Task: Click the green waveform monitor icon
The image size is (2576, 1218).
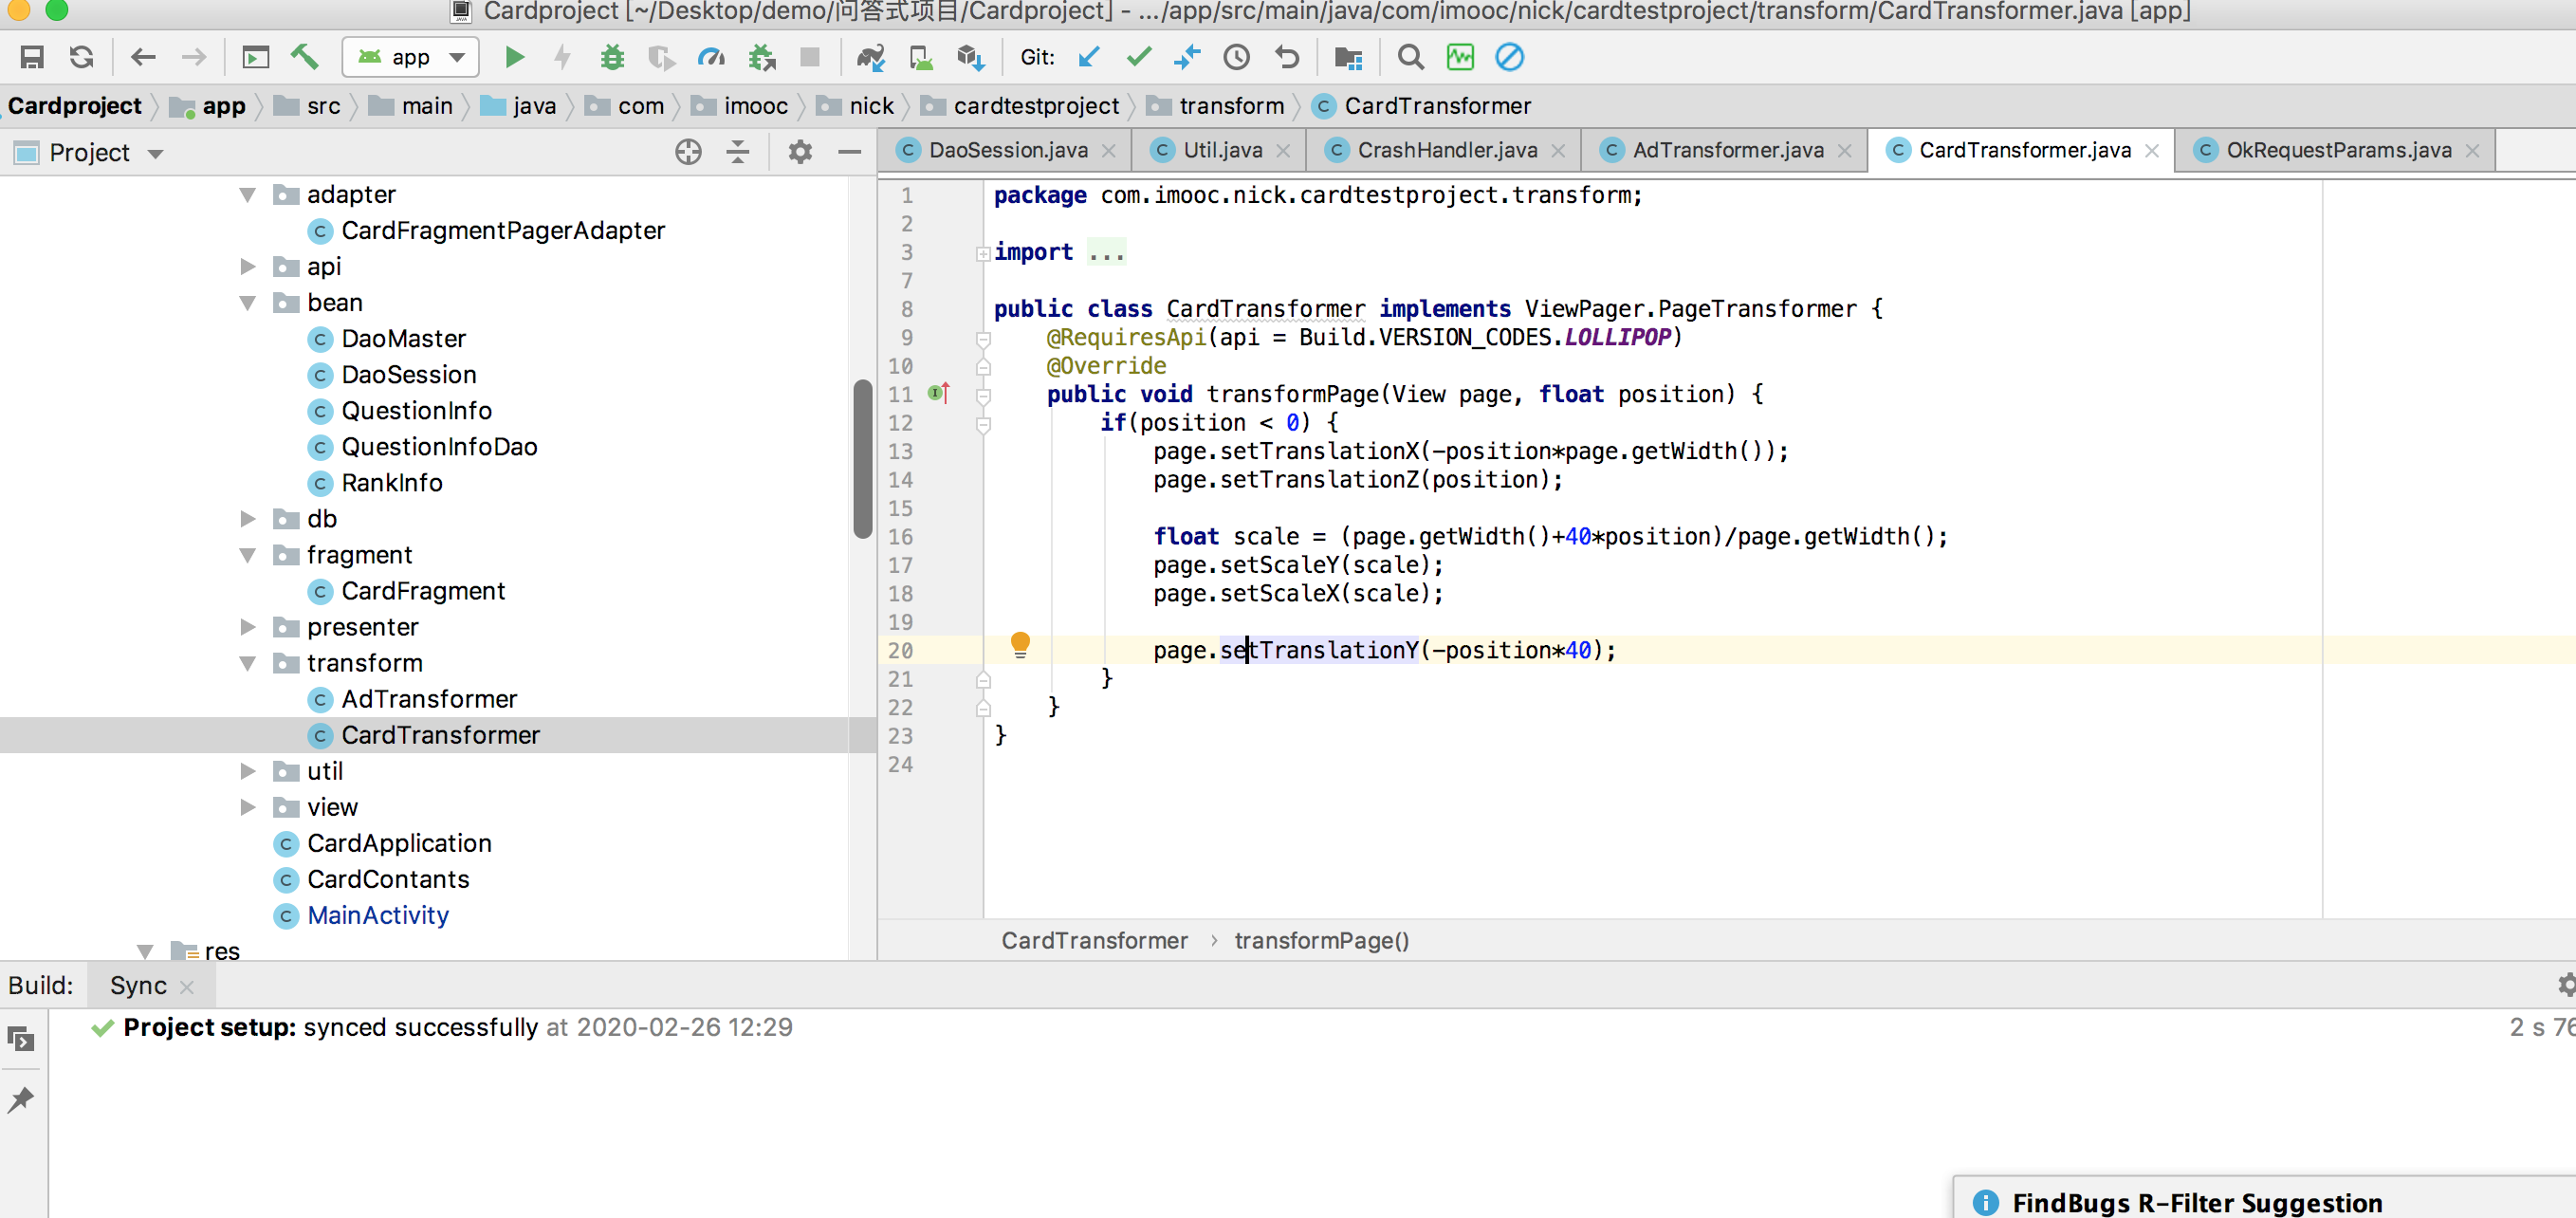Action: (1460, 57)
